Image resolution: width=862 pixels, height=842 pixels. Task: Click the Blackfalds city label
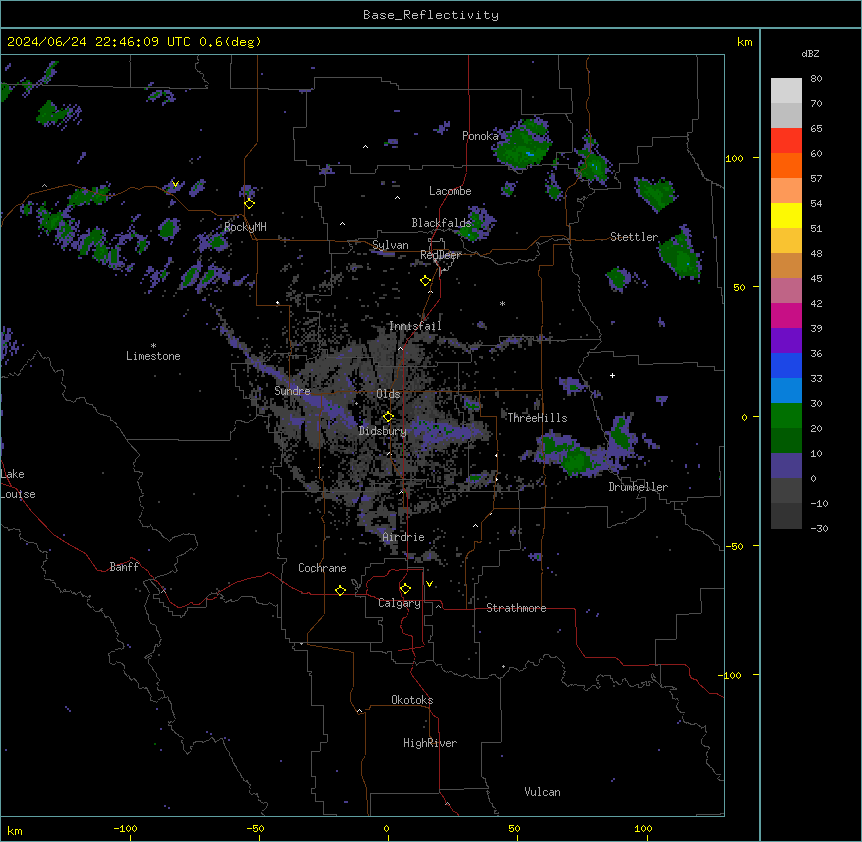click(x=441, y=223)
